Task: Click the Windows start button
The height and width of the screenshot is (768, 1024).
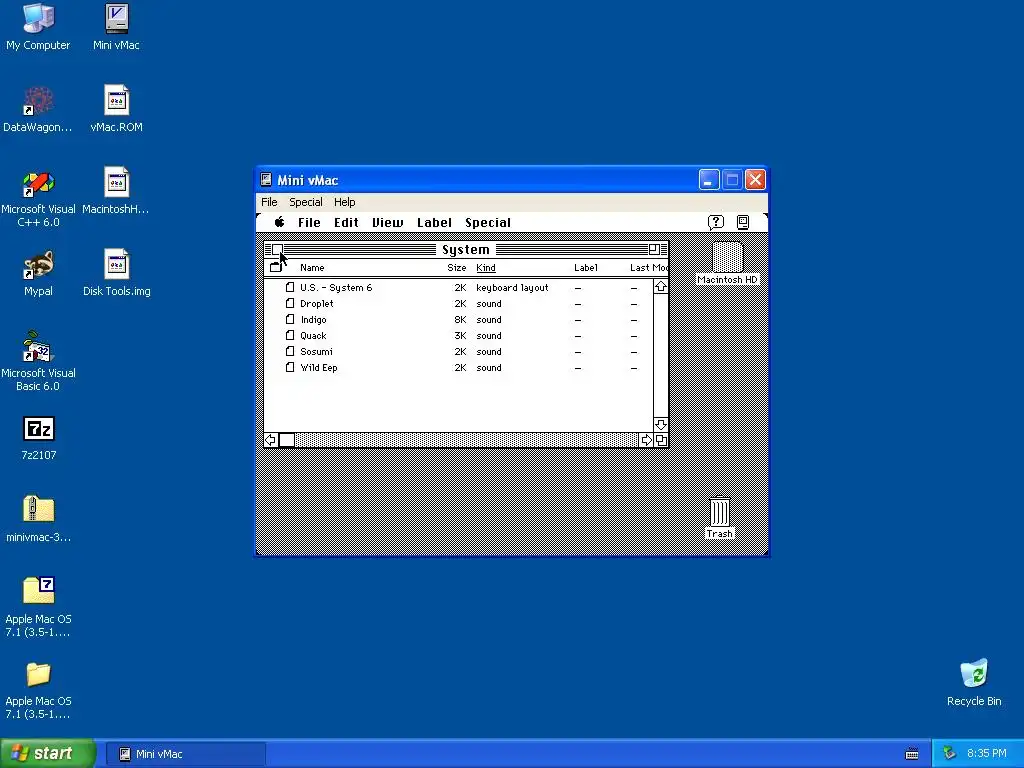Action: pos(47,753)
